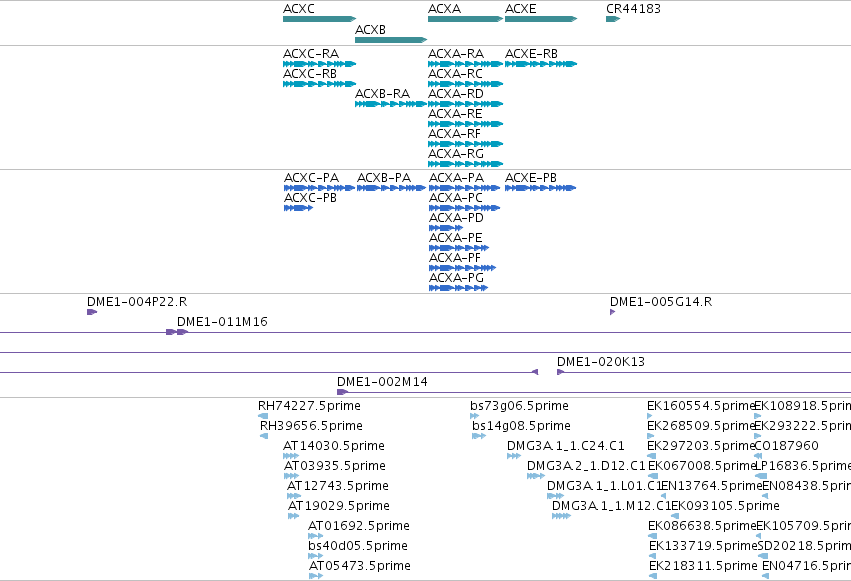The height and width of the screenshot is (581, 851).
Task: Select the ACXE gene feature
Action: [541, 19]
